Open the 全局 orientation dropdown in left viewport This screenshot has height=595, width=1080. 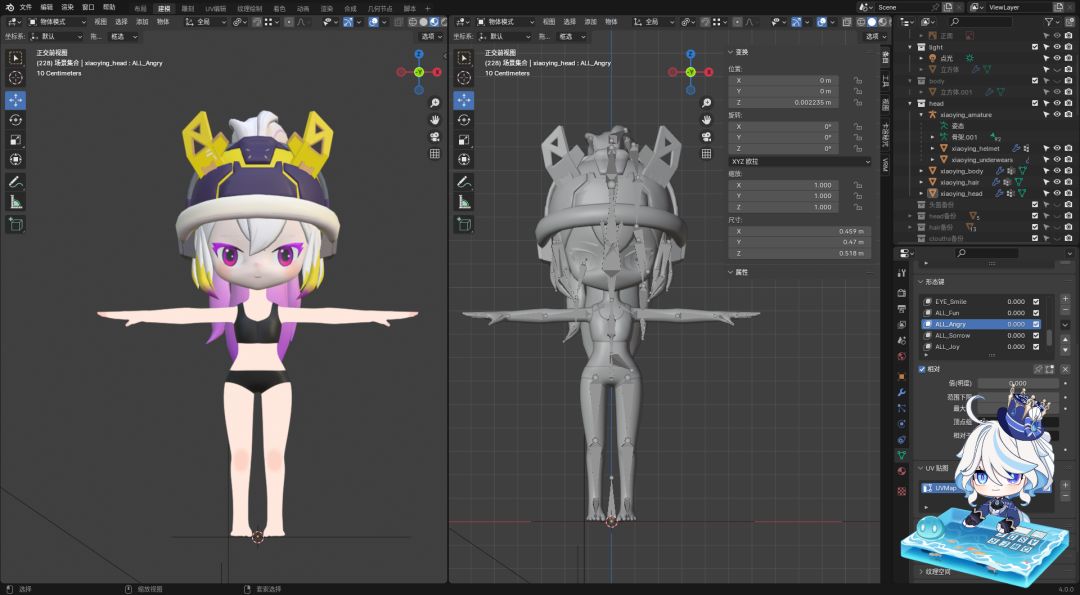point(207,22)
